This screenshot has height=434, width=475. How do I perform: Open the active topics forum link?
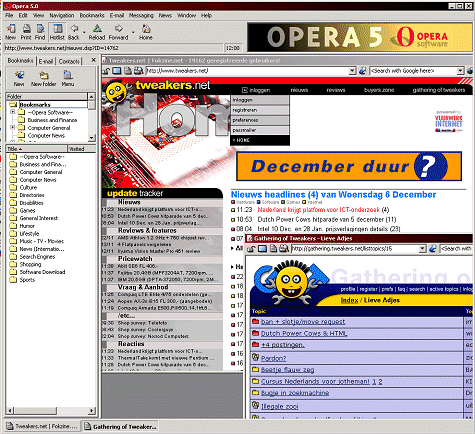pyautogui.click(x=444, y=289)
